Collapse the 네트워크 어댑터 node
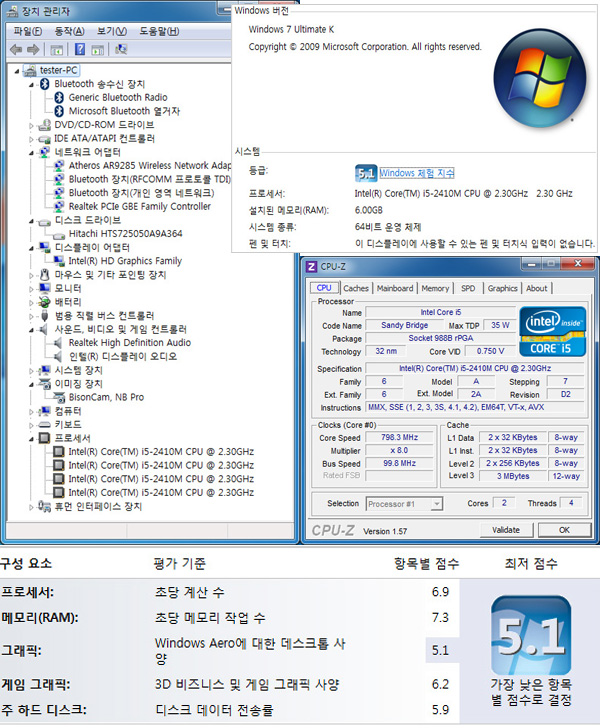600x728 pixels. point(32,153)
